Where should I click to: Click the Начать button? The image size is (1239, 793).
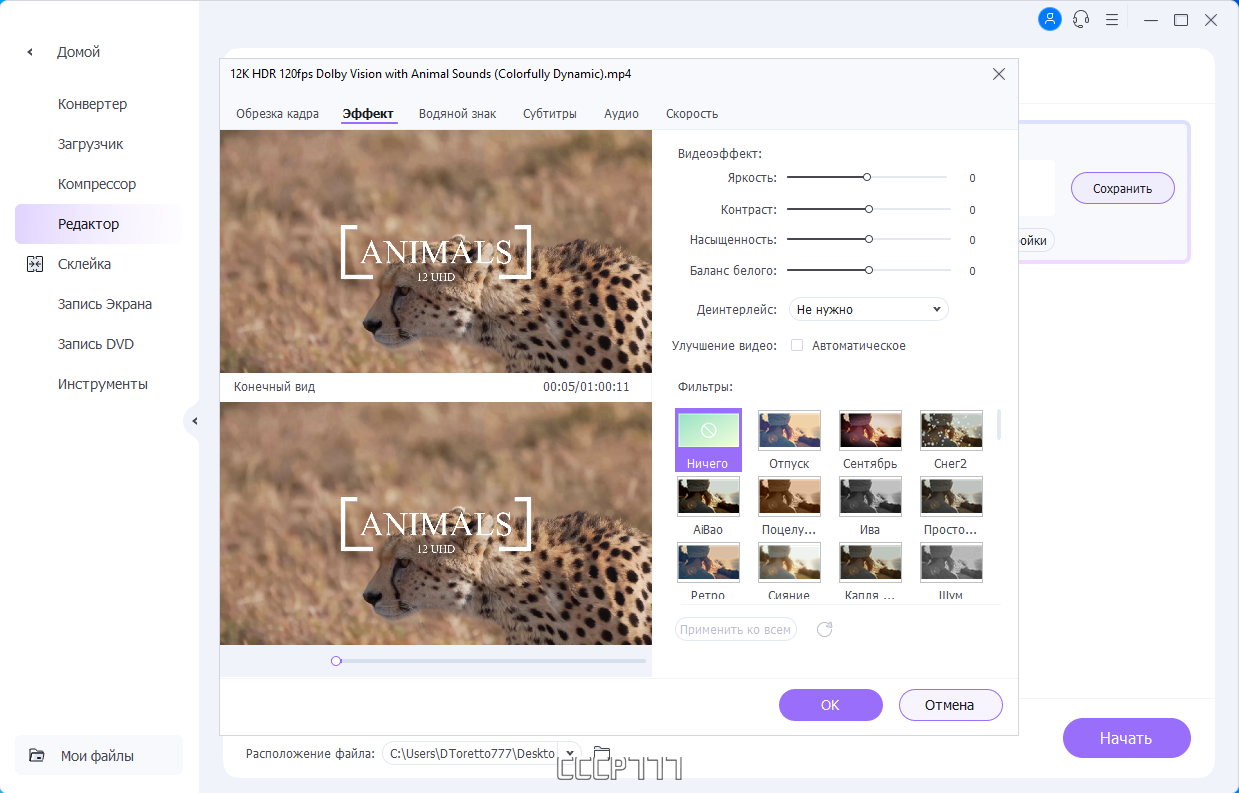(x=1126, y=738)
